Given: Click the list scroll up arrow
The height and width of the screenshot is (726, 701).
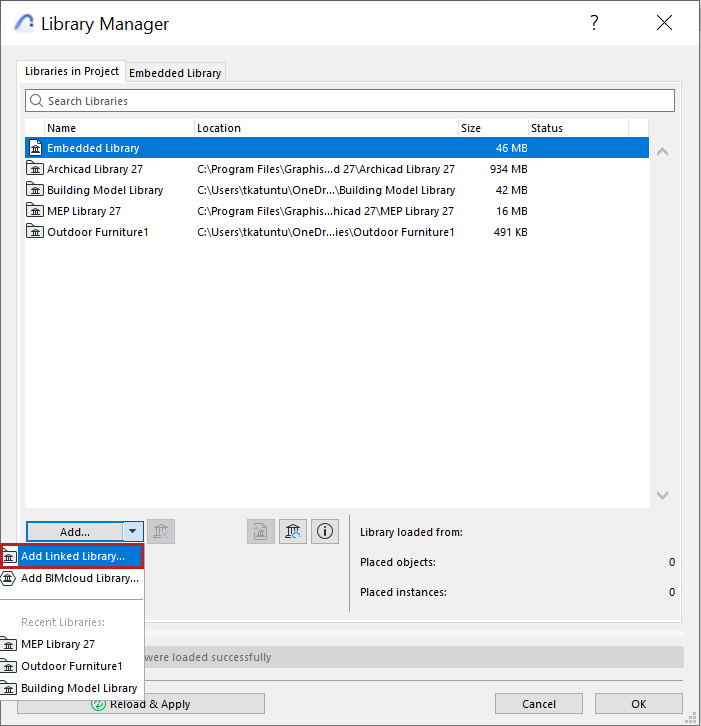Looking at the screenshot, I should pos(663,151).
